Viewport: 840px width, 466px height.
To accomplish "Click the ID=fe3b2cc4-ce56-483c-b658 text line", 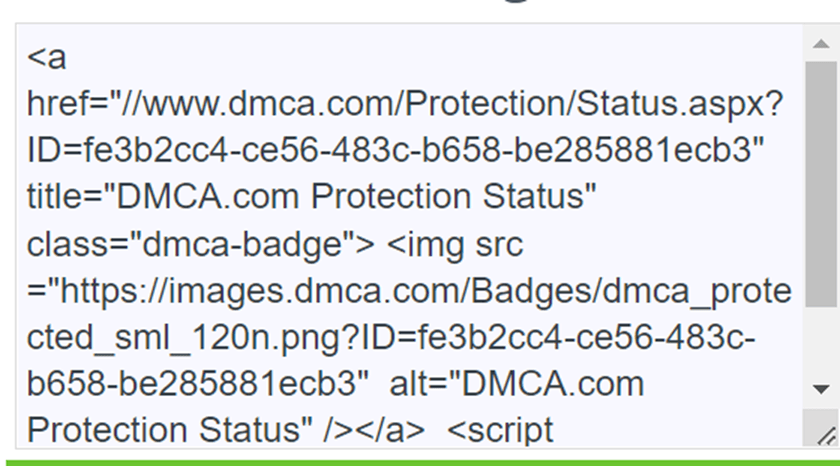I will point(395,150).
